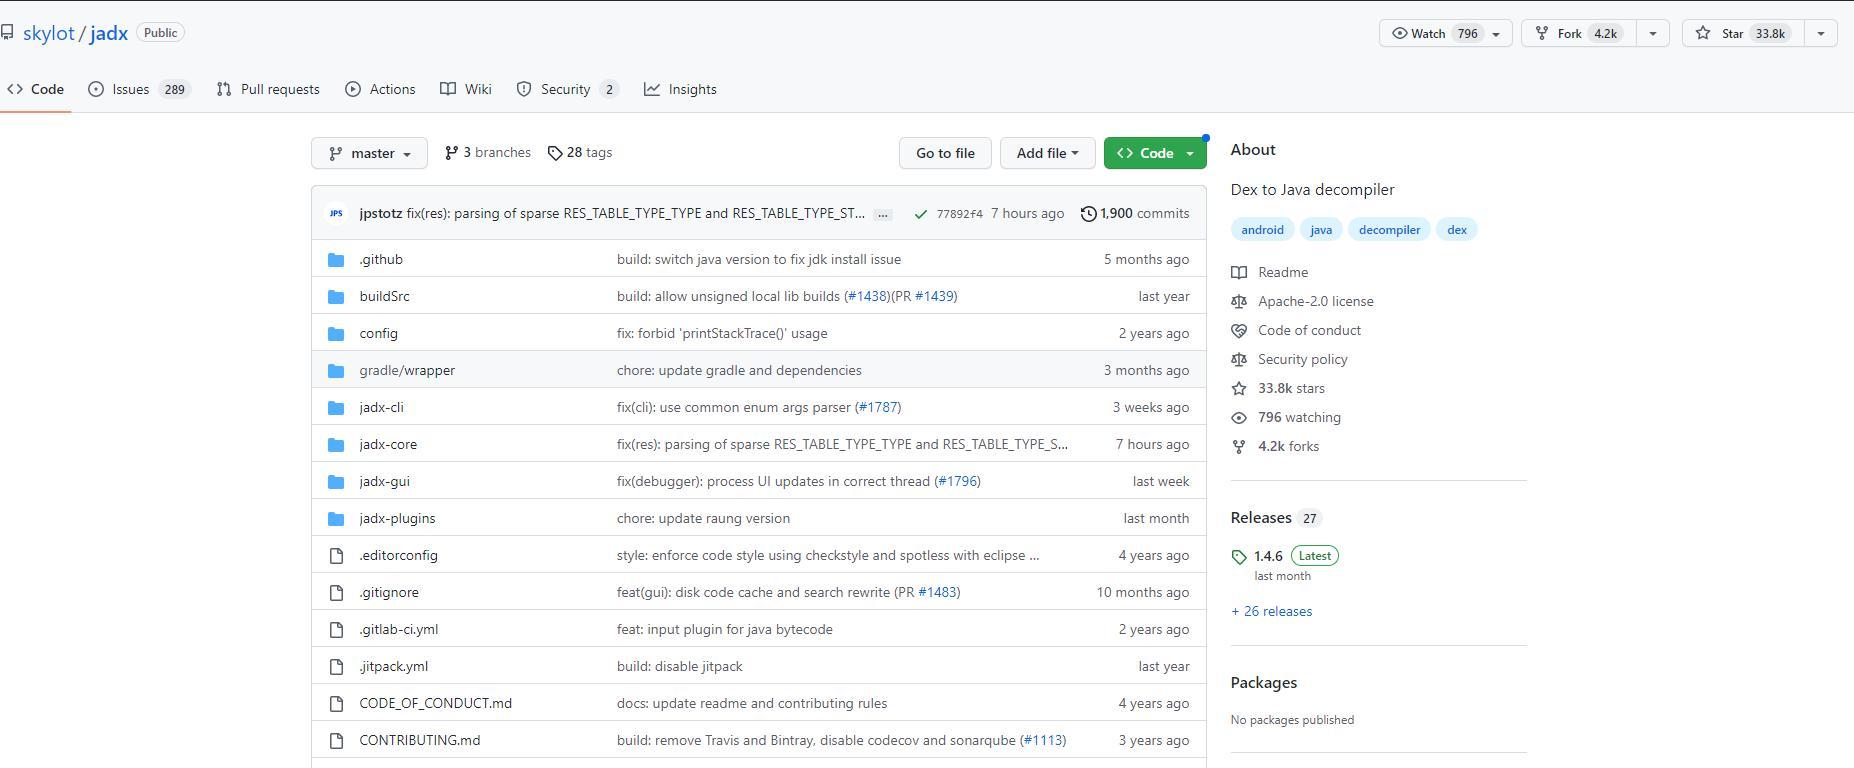Open the jadx-plugins folder name
The width and height of the screenshot is (1854, 768).
click(x=397, y=518)
